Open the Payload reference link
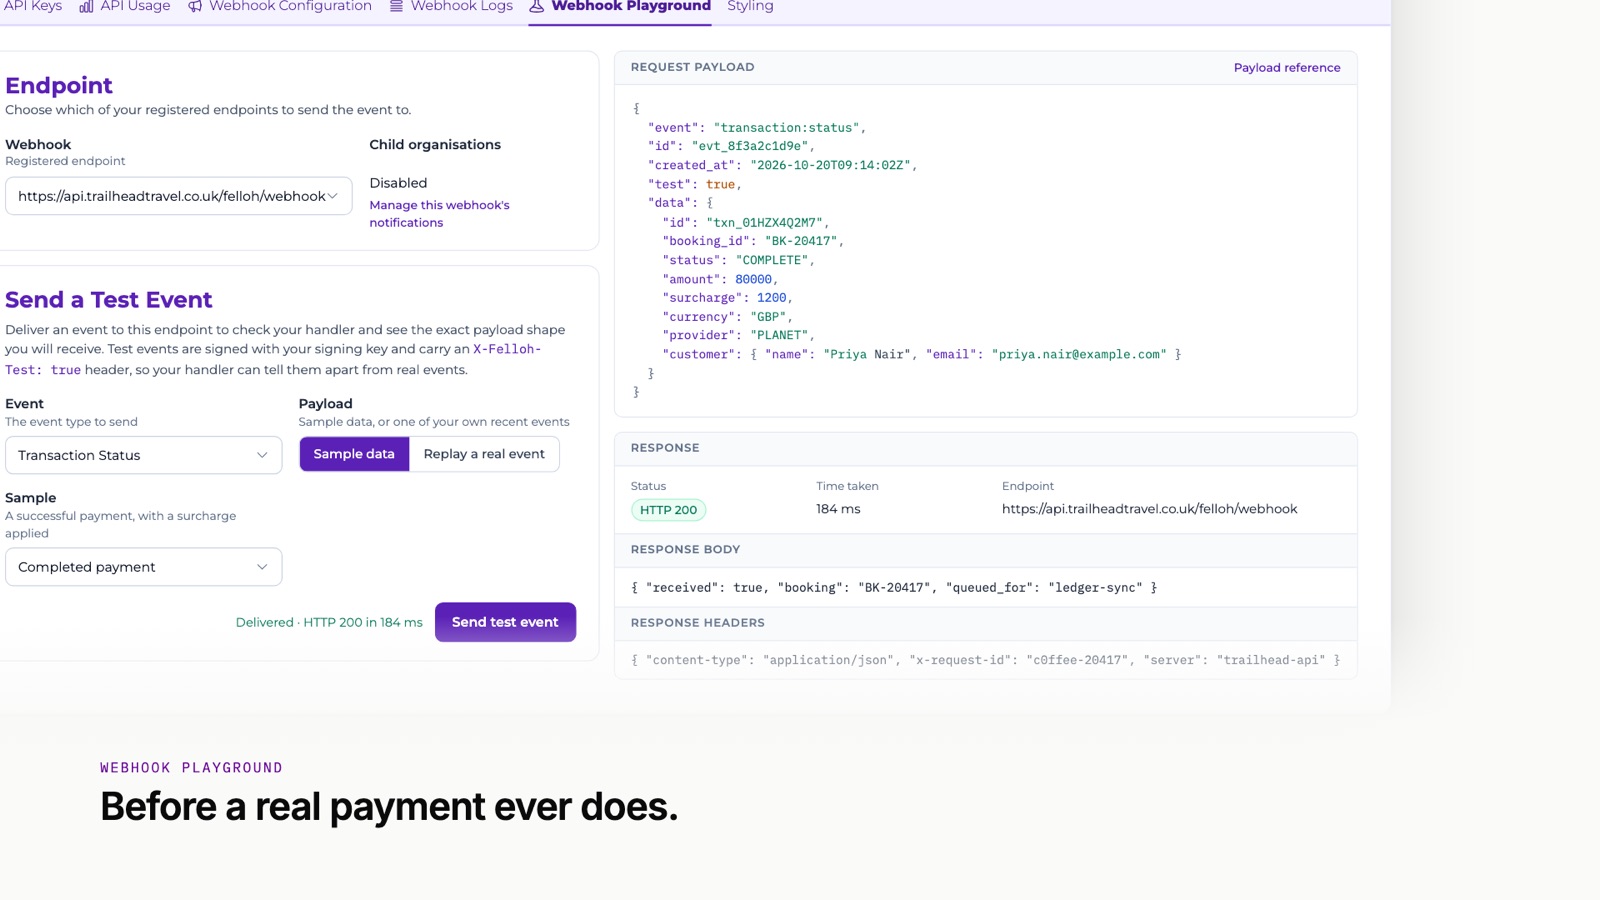This screenshot has height=900, width=1600. pos(1287,68)
